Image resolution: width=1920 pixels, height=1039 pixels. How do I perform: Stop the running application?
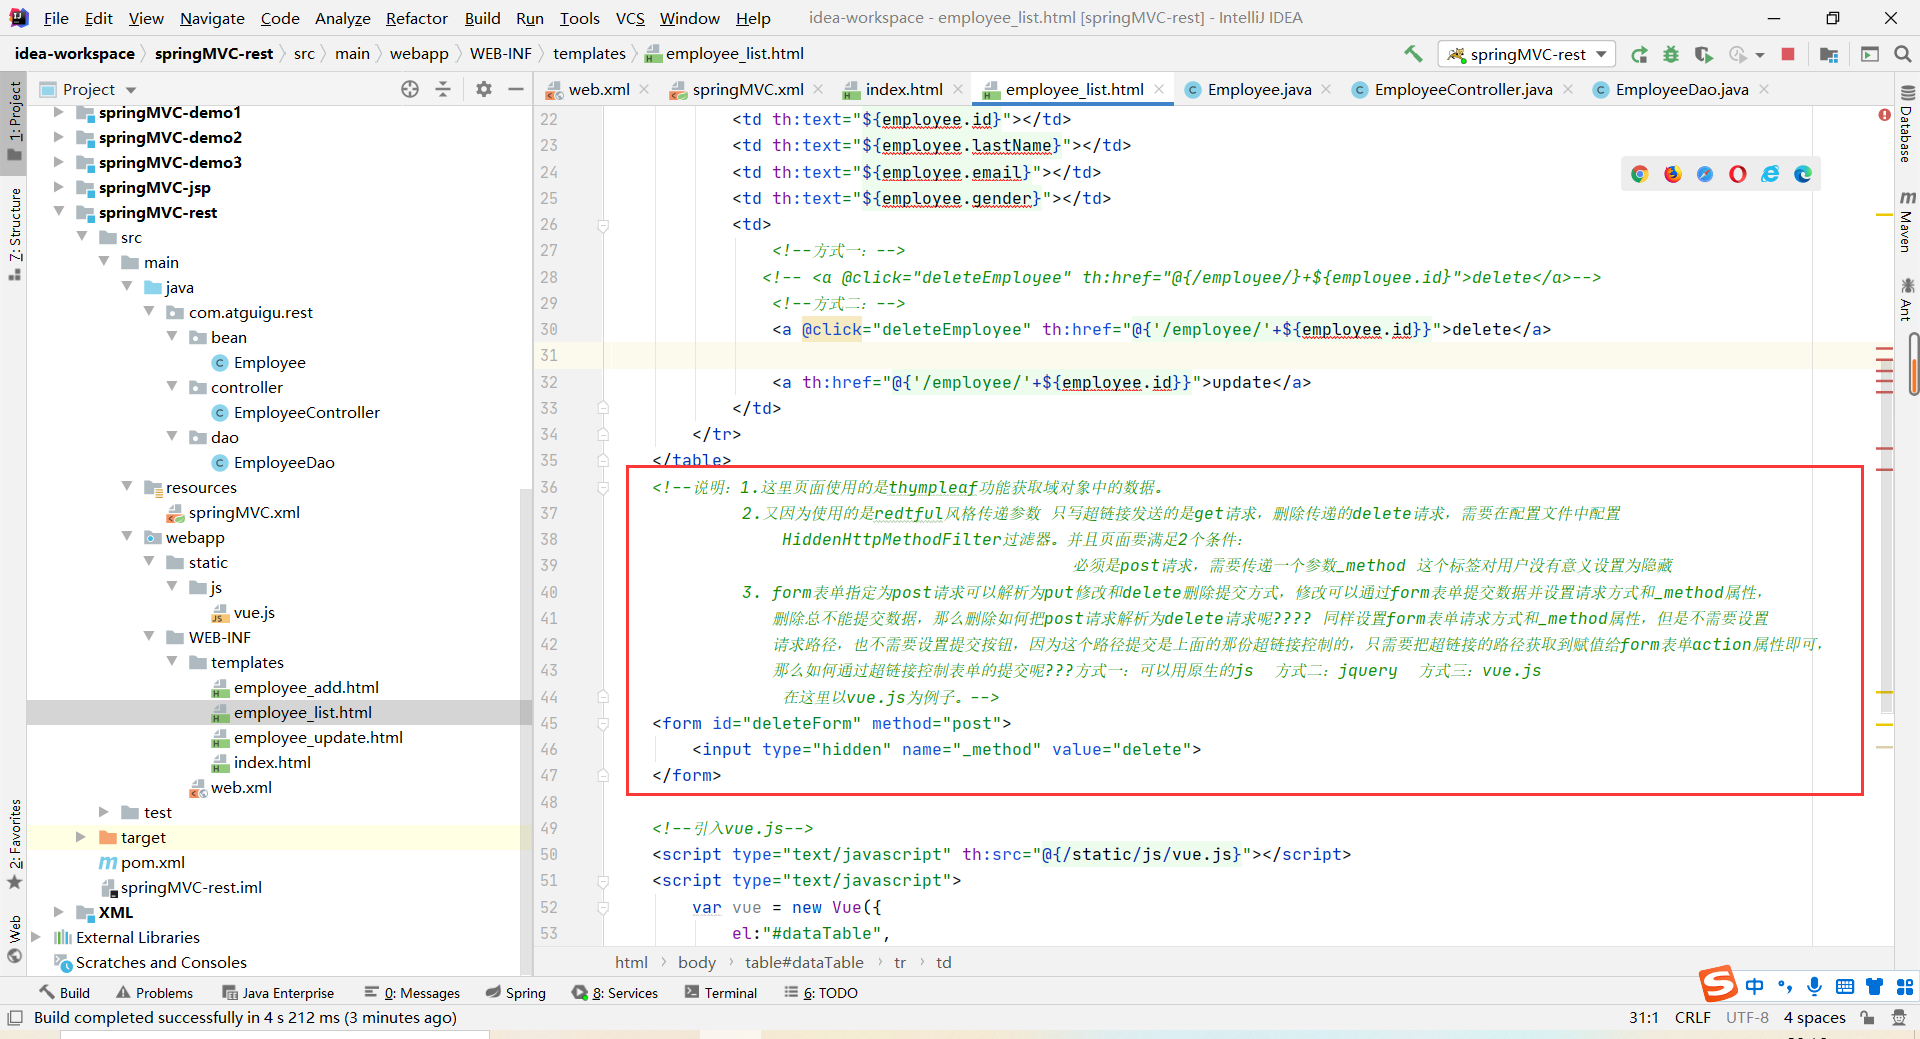tap(1788, 54)
